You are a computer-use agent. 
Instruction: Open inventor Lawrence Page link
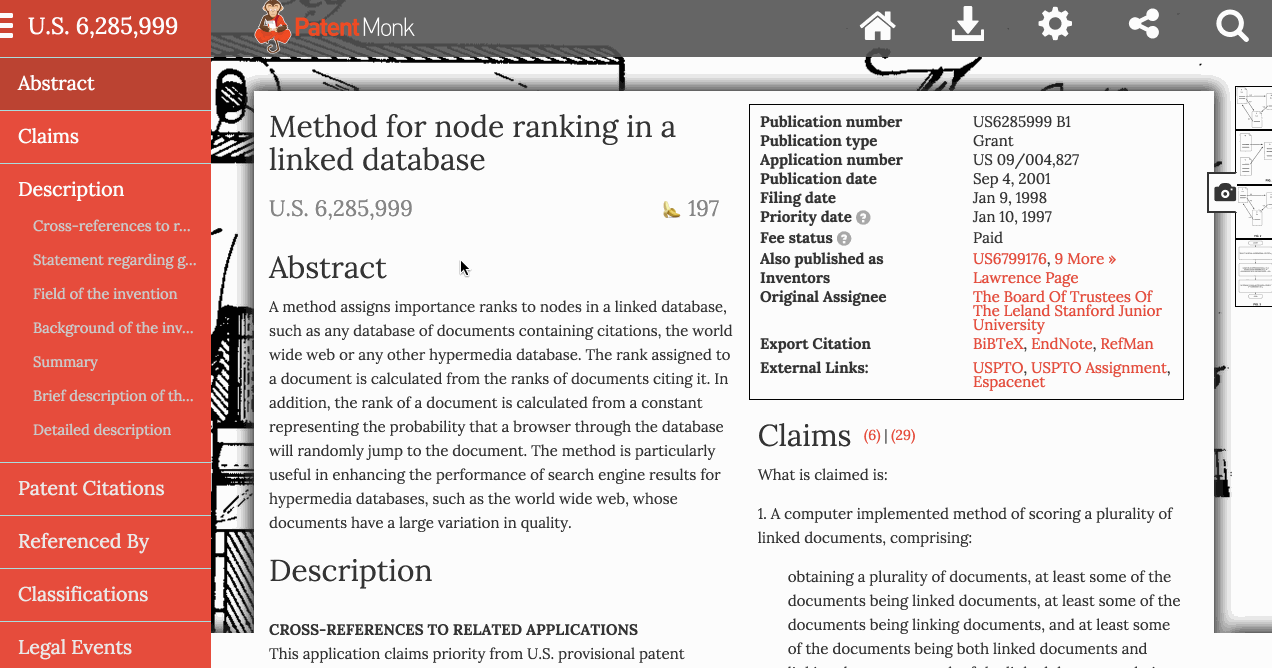click(1025, 278)
